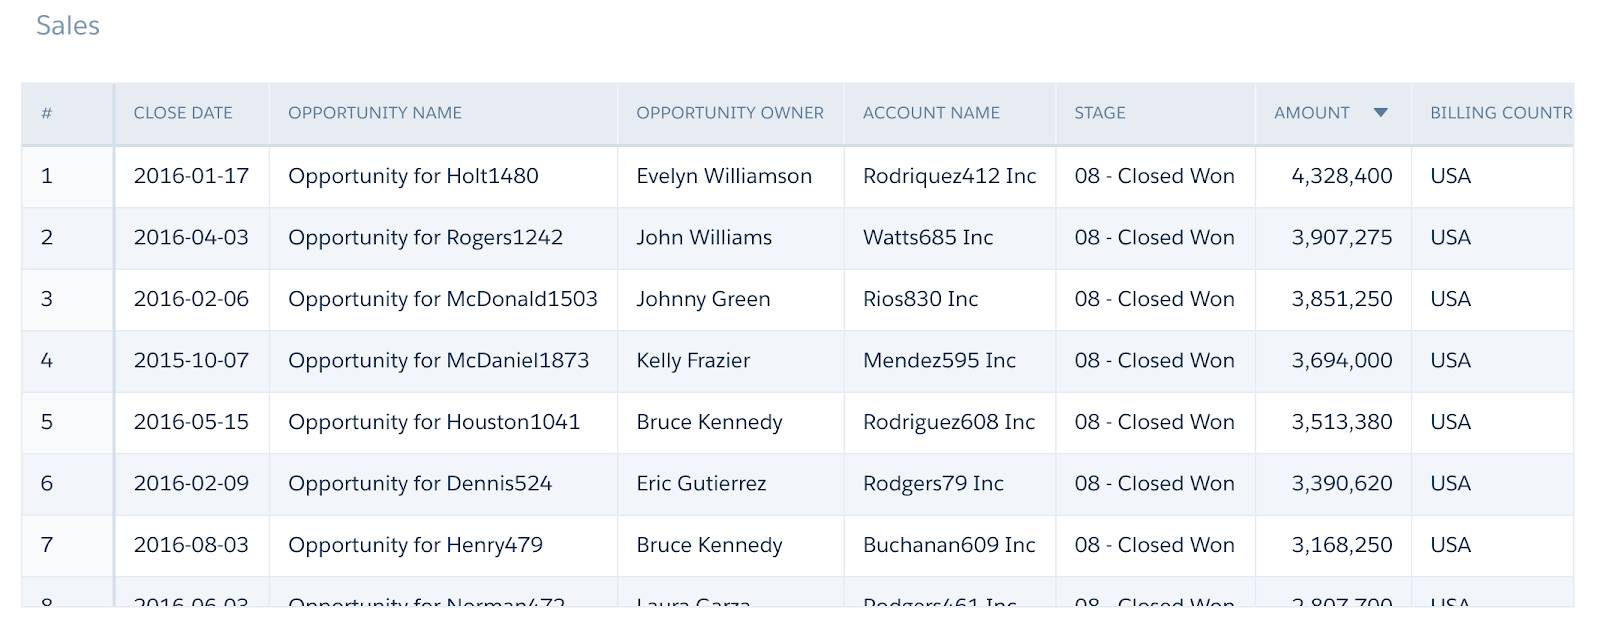Select the Account Name column header

(x=931, y=113)
